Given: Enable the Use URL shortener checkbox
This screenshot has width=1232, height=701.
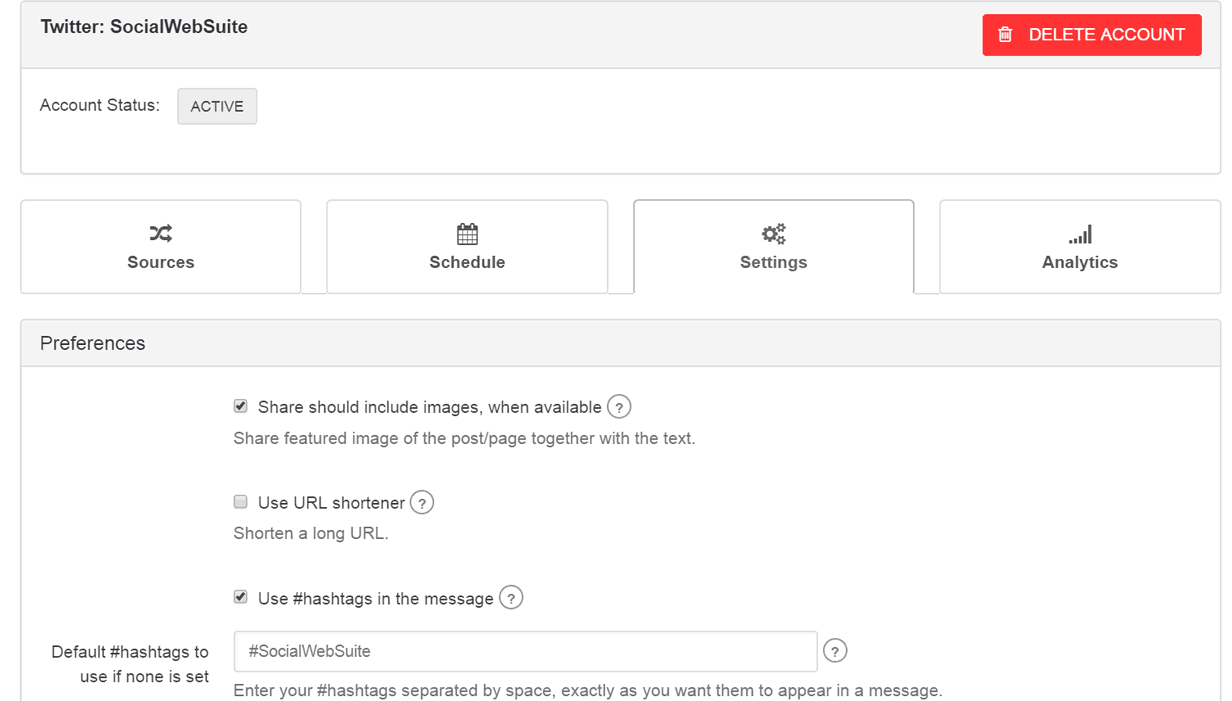Looking at the screenshot, I should 240,502.
